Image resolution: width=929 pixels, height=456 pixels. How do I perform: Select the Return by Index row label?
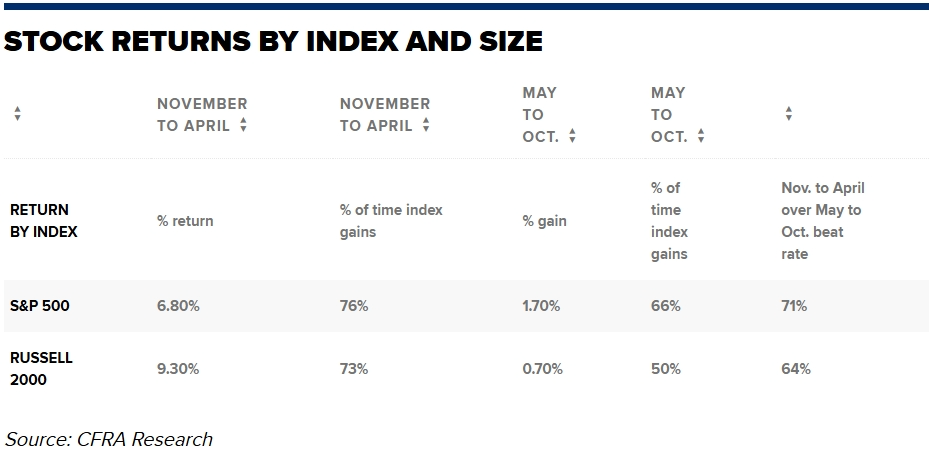click(43, 220)
